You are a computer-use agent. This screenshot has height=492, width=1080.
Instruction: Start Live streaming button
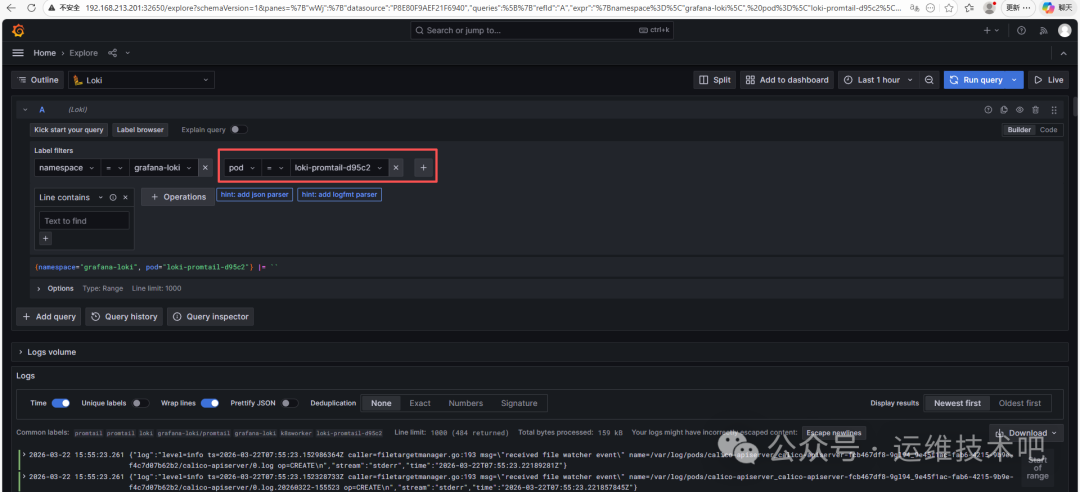pos(1049,80)
